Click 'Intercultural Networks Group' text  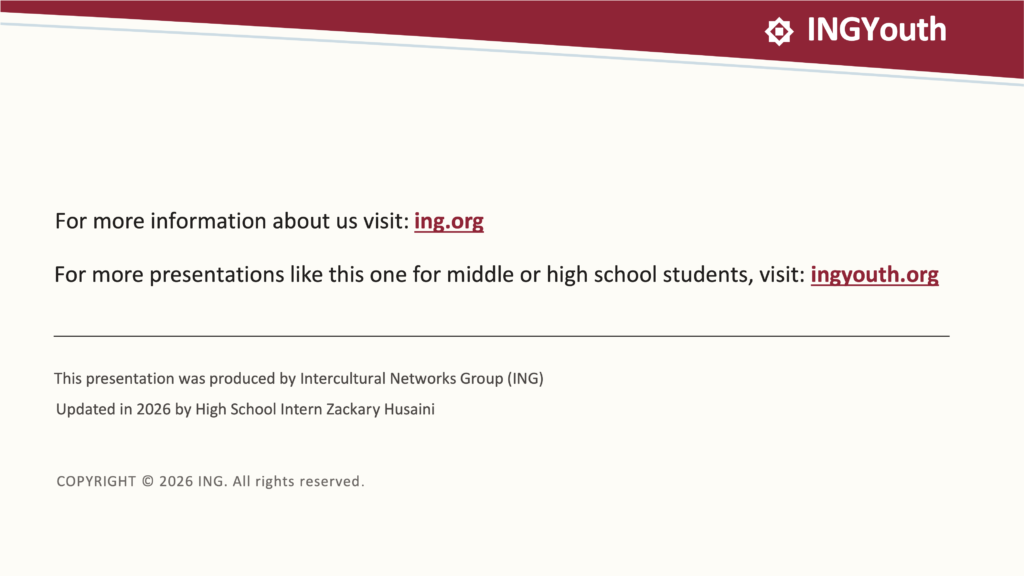tap(401, 379)
